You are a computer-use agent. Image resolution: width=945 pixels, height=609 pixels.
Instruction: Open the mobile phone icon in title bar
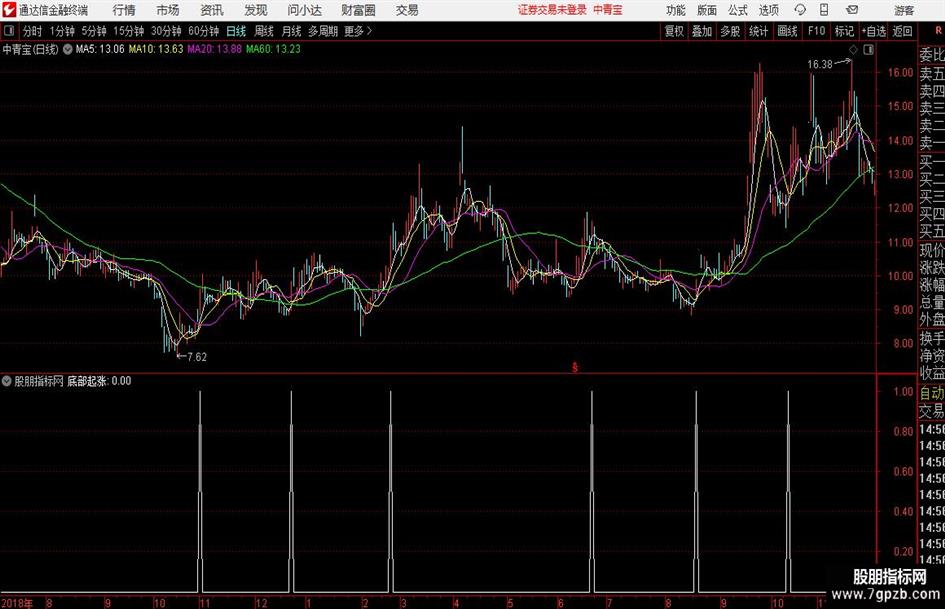(824, 10)
